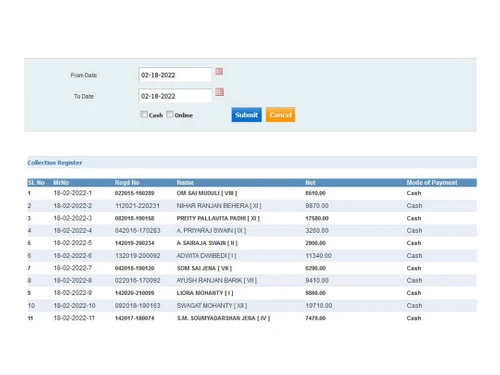
Task: Select receipt number 18-02-2022-9
Action: [73, 293]
